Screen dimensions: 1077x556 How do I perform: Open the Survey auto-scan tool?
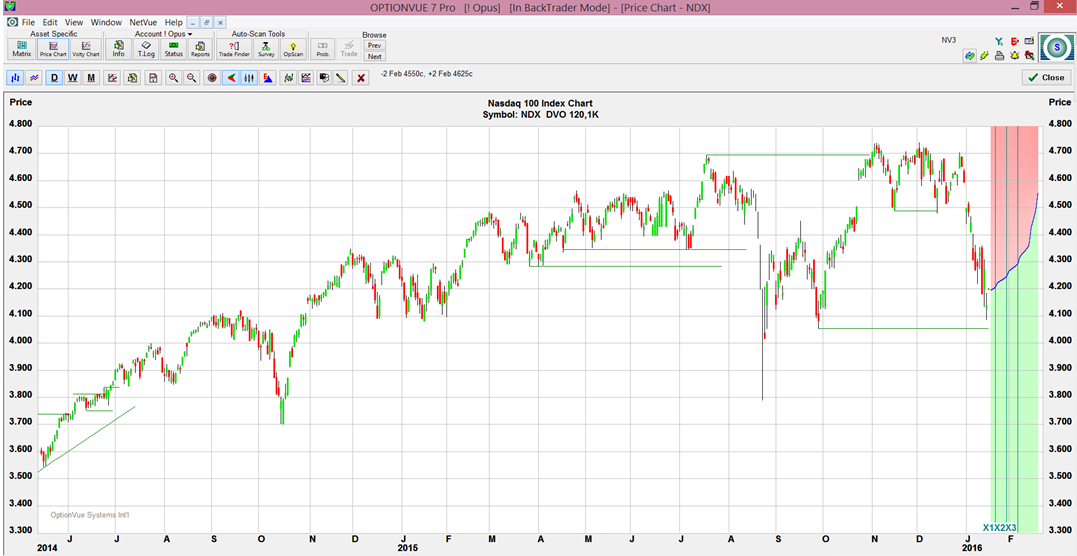(x=267, y=49)
